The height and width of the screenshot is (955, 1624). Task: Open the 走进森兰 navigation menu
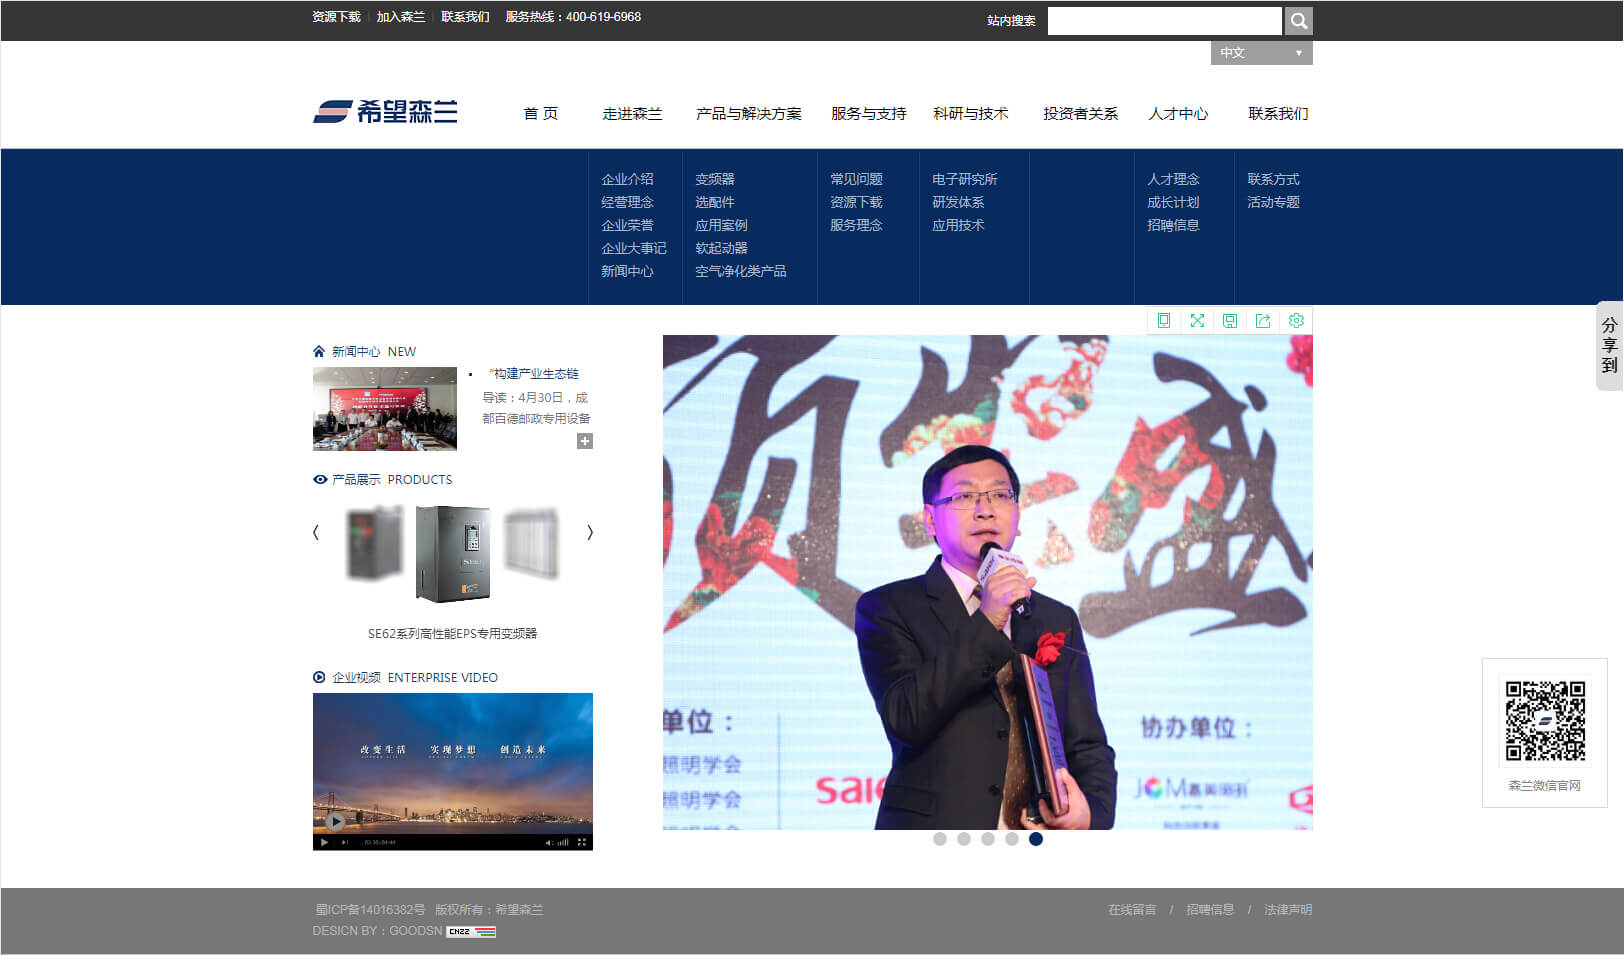632,114
